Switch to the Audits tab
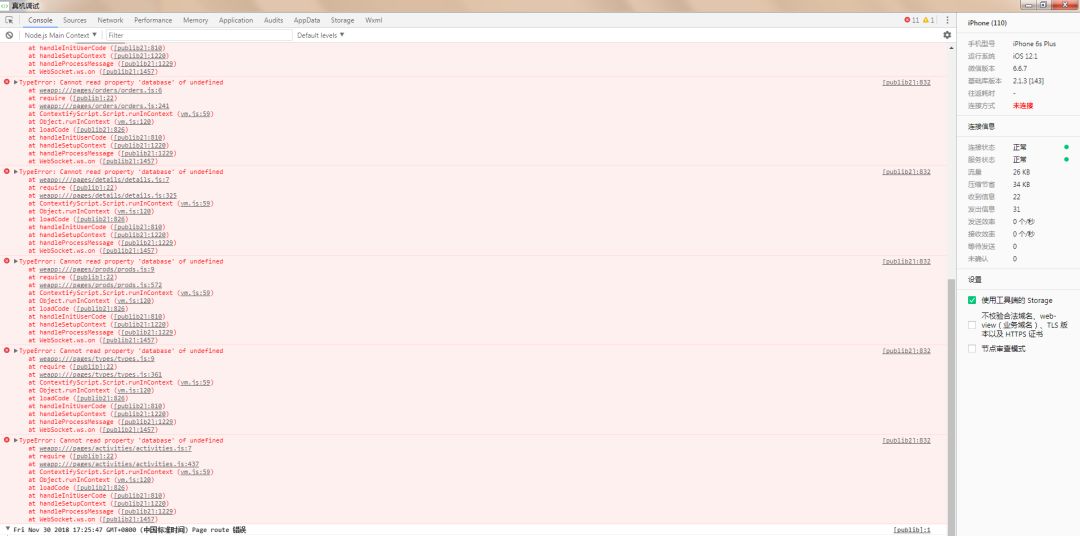Image resolution: width=1080 pixels, height=536 pixels. point(273,21)
